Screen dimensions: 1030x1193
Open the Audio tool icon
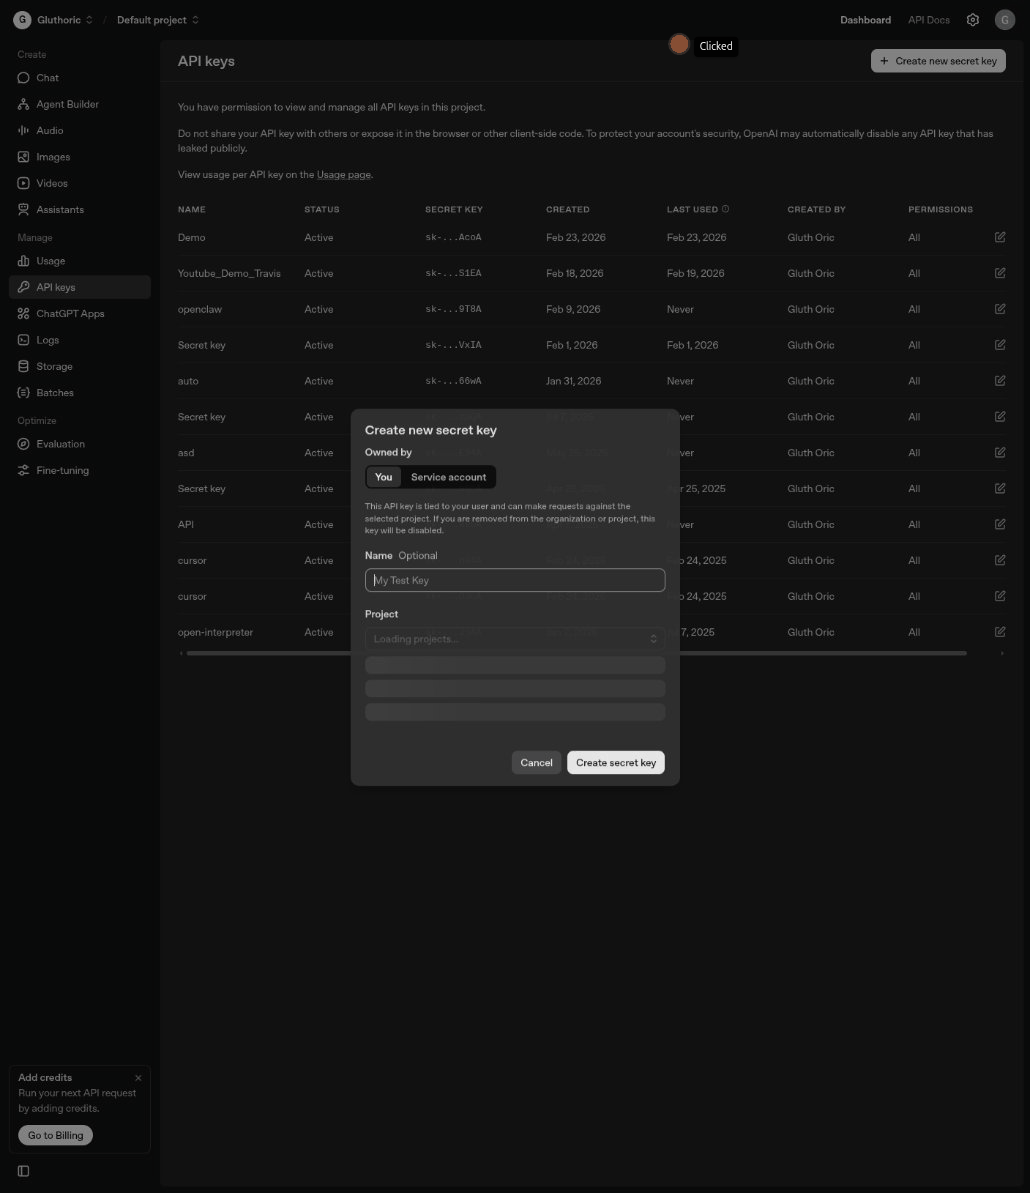pyautogui.click(x=23, y=130)
